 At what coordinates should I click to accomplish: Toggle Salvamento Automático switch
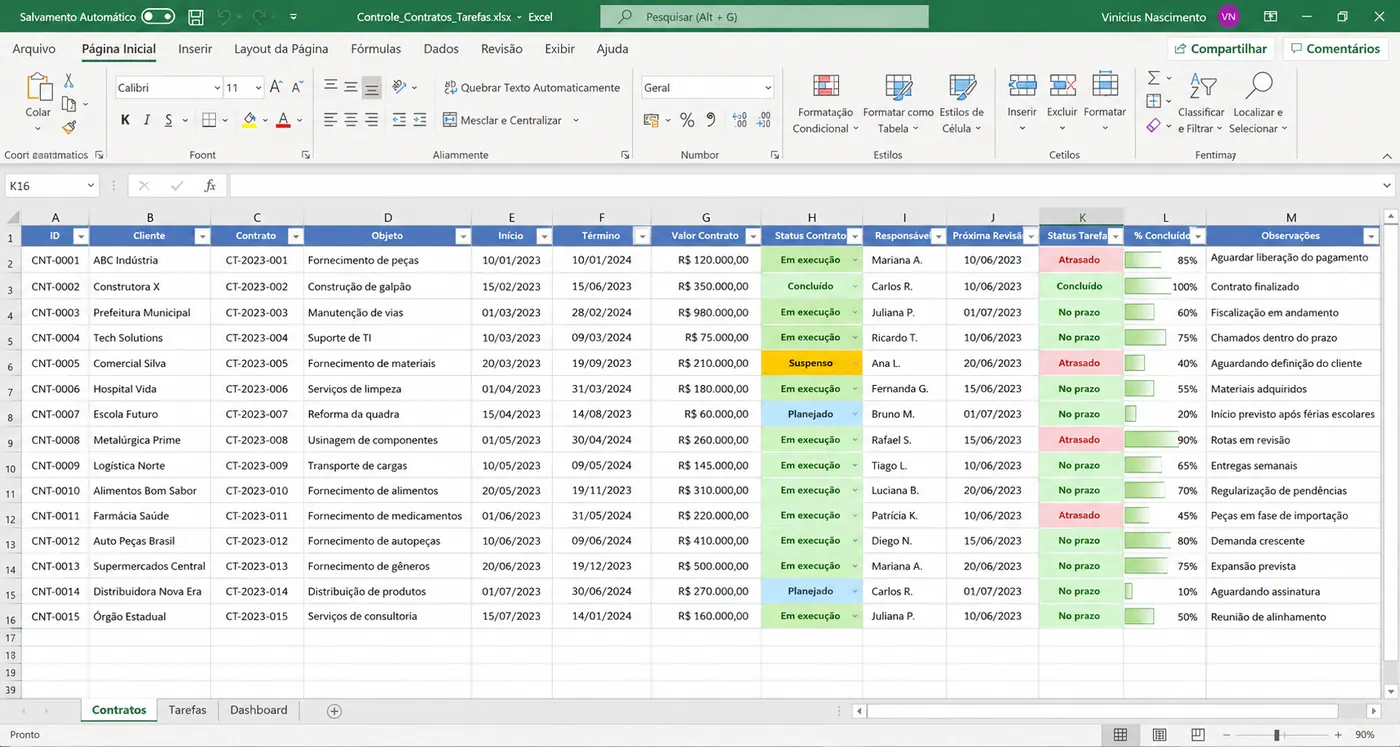(158, 17)
